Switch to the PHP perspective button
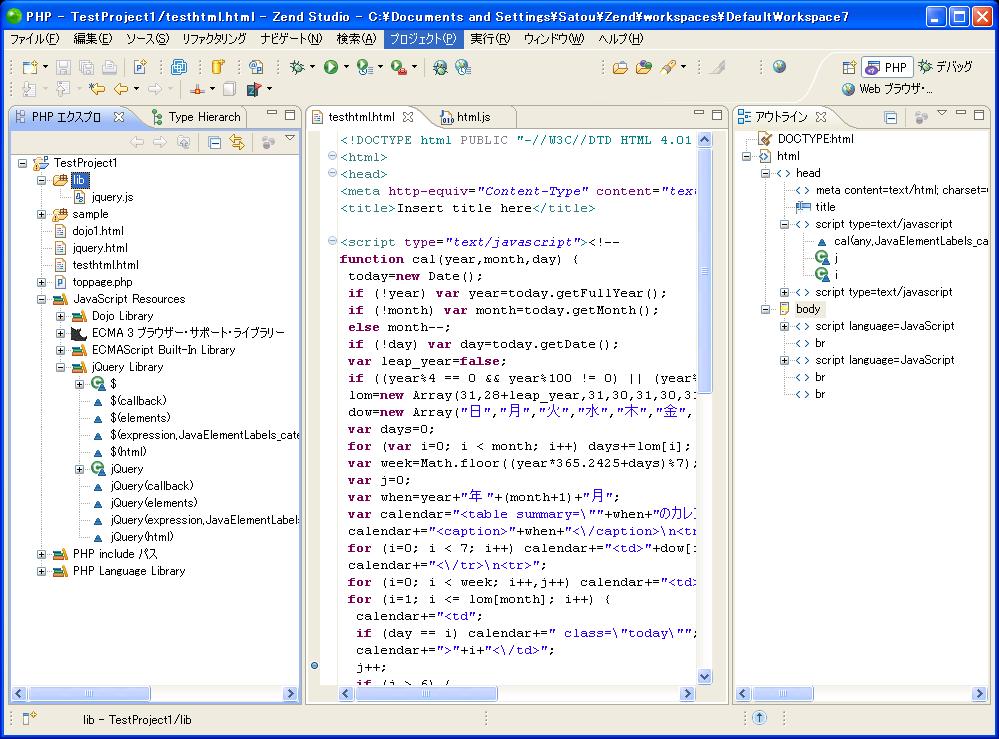This screenshot has height=739, width=999. [886, 67]
